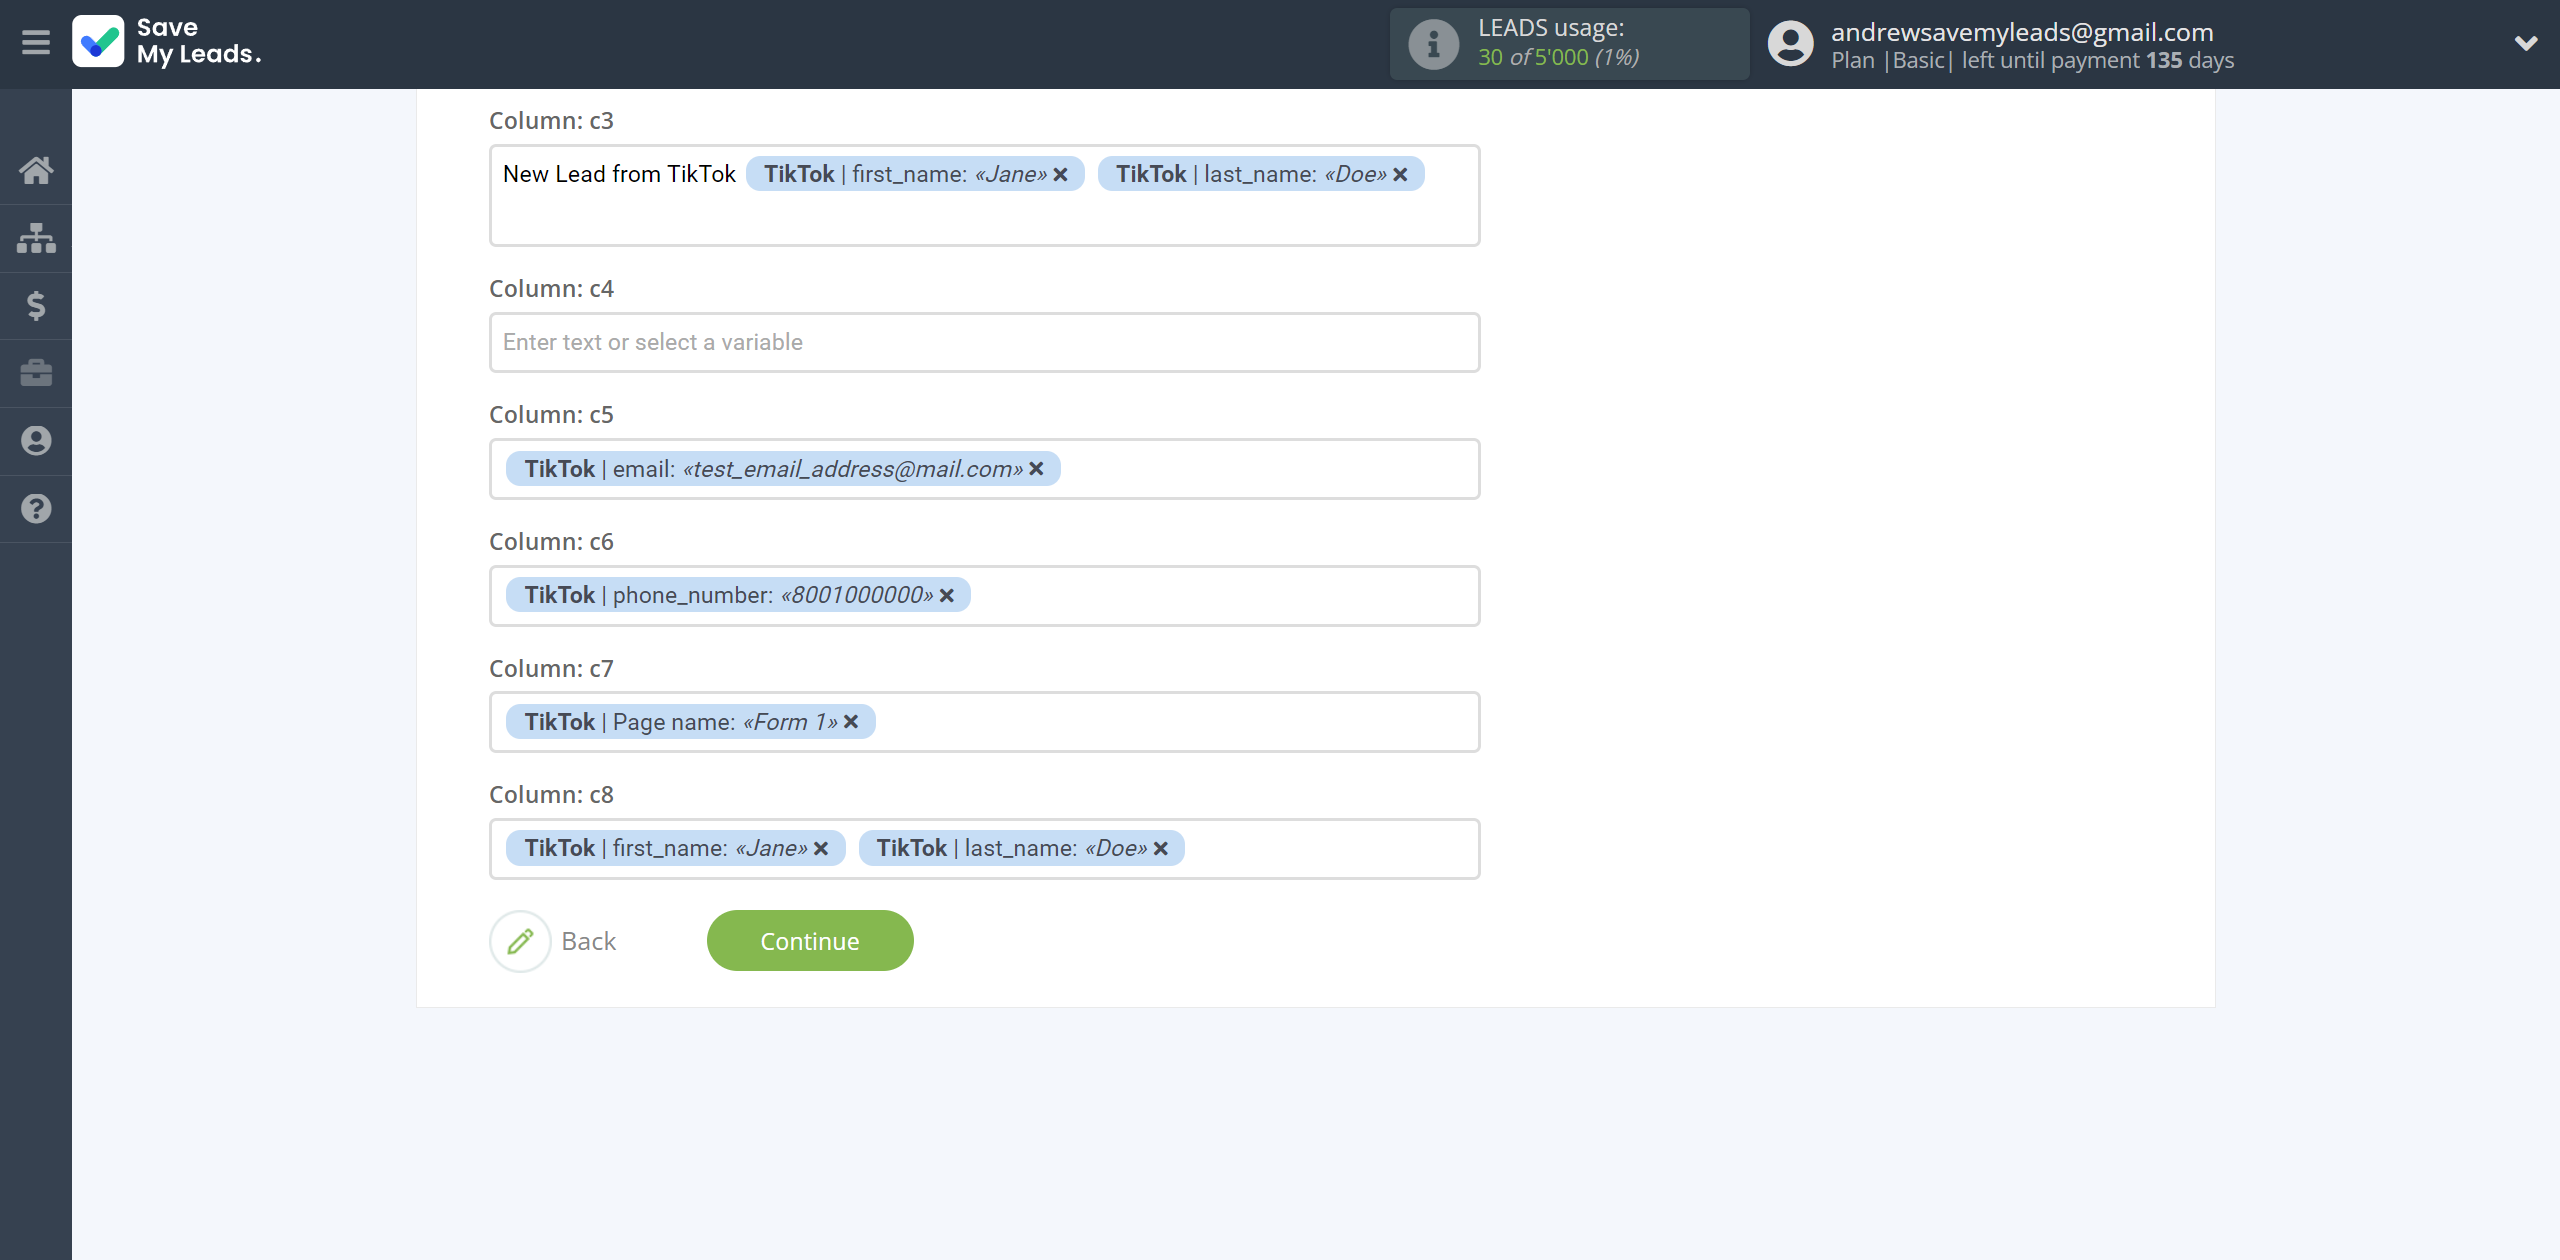Open the billing dollar icon in the sidebar
Screen dimensions: 2560x1260
(36, 305)
